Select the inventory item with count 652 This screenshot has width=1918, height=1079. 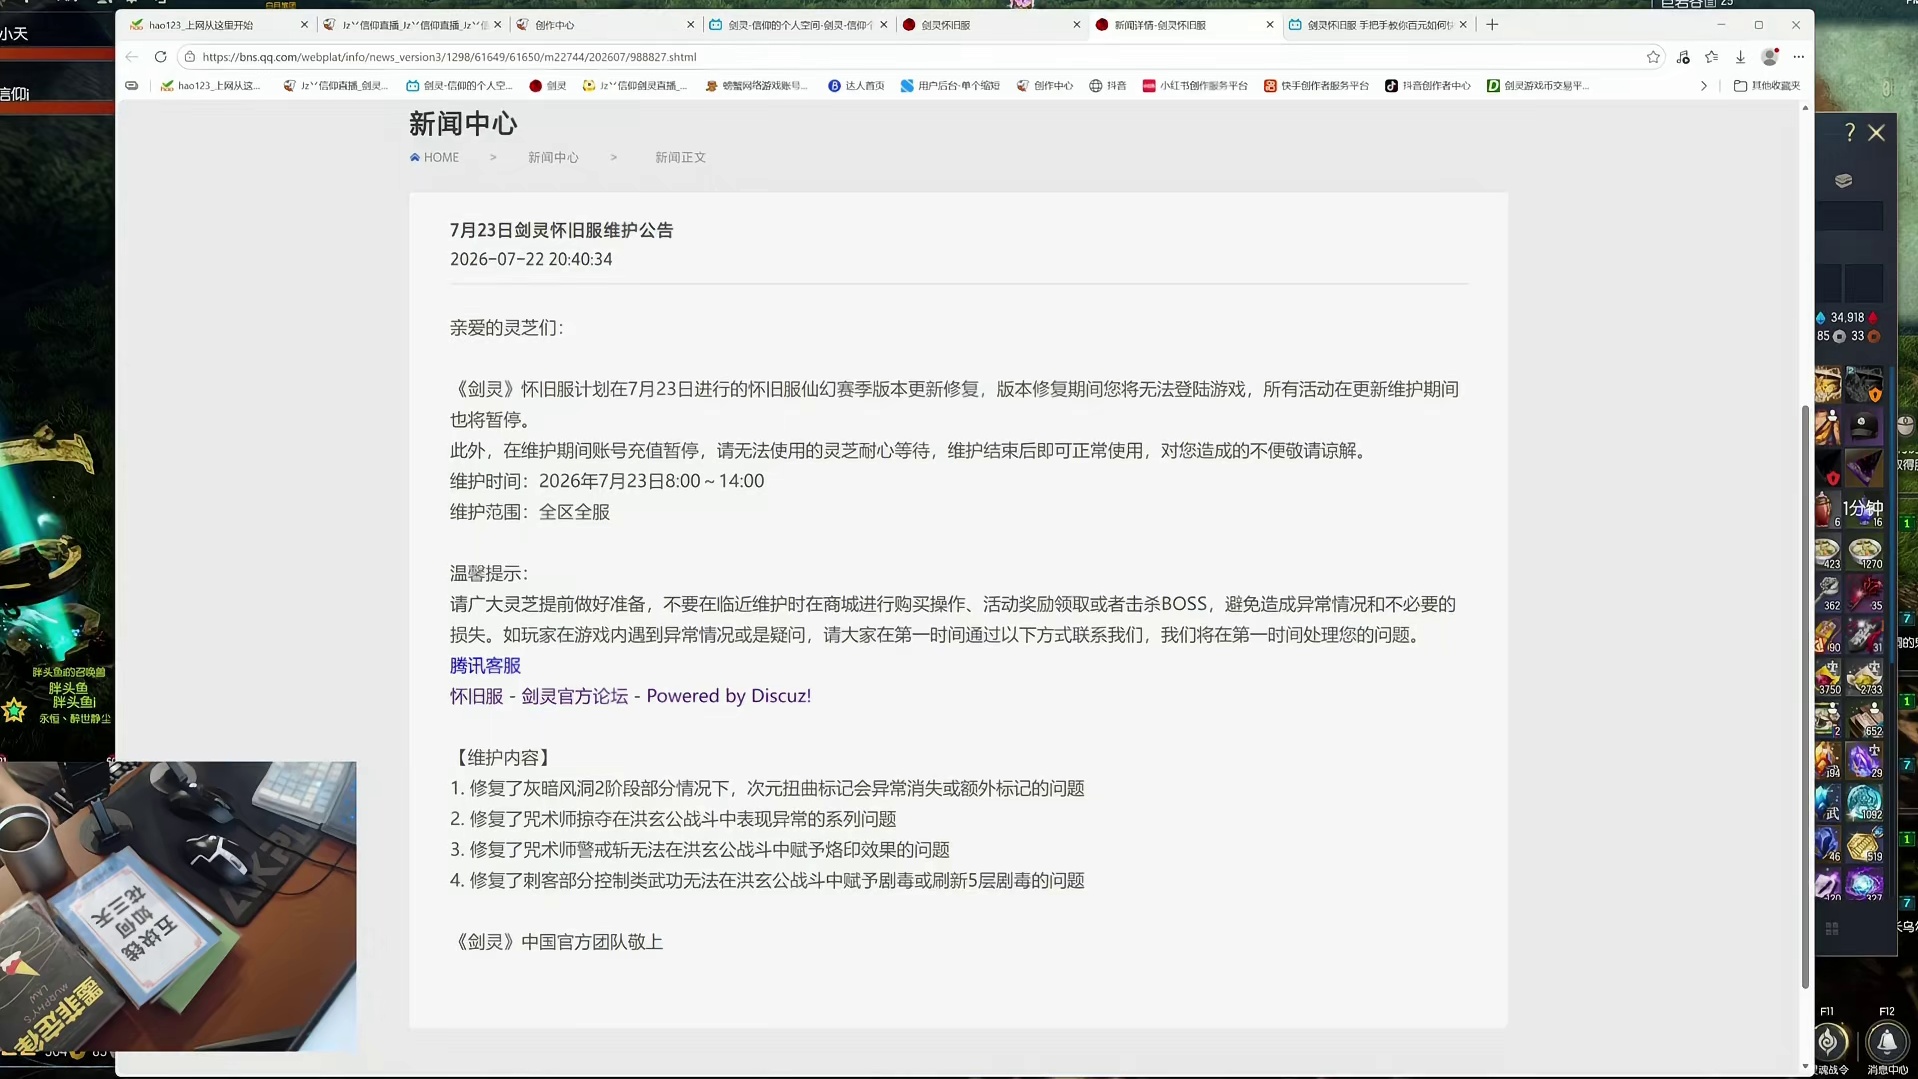point(1865,720)
